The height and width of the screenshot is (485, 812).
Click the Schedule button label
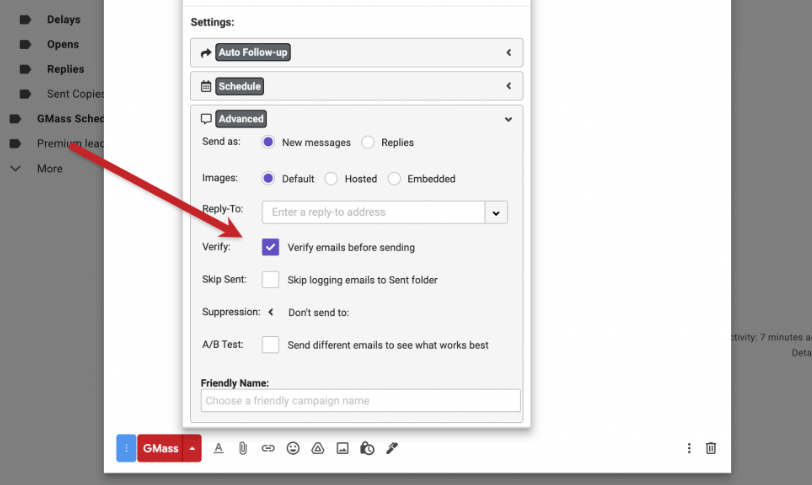pyautogui.click(x=239, y=86)
